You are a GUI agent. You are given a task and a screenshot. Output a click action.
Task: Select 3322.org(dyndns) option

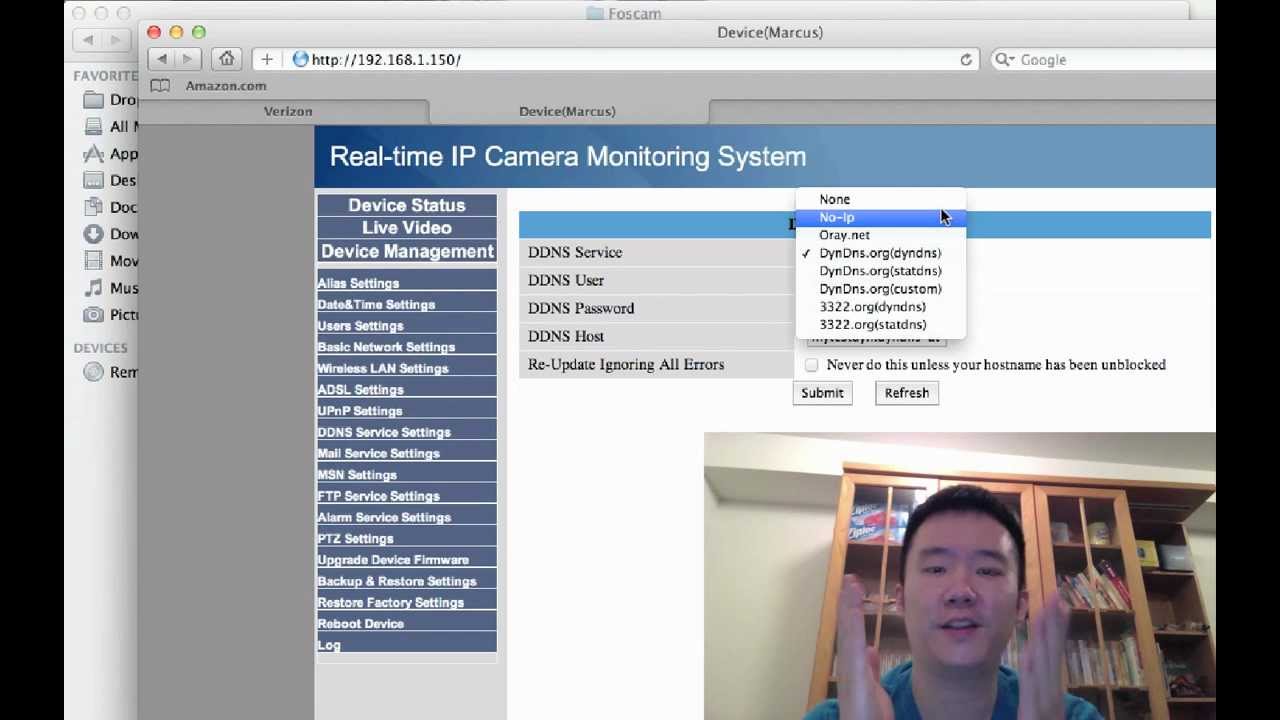880,307
